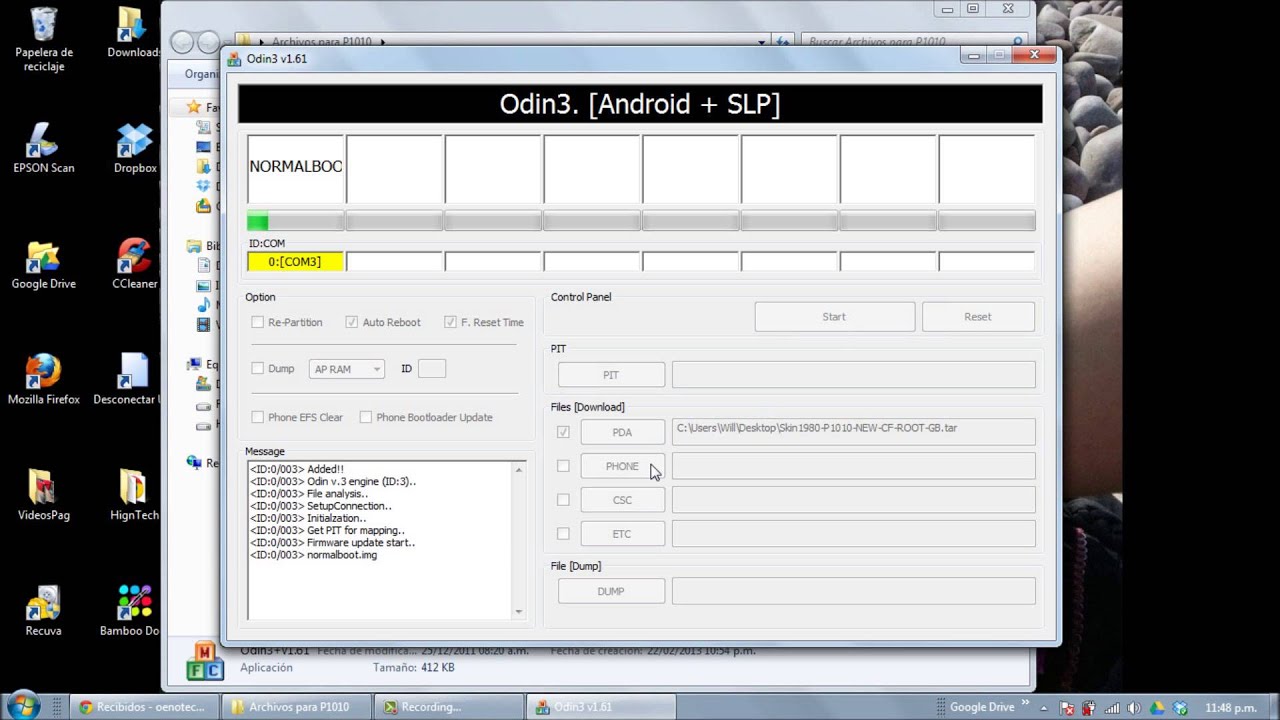The width and height of the screenshot is (1280, 720).
Task: Open Organizar menu in Explorer window
Action: click(201, 74)
